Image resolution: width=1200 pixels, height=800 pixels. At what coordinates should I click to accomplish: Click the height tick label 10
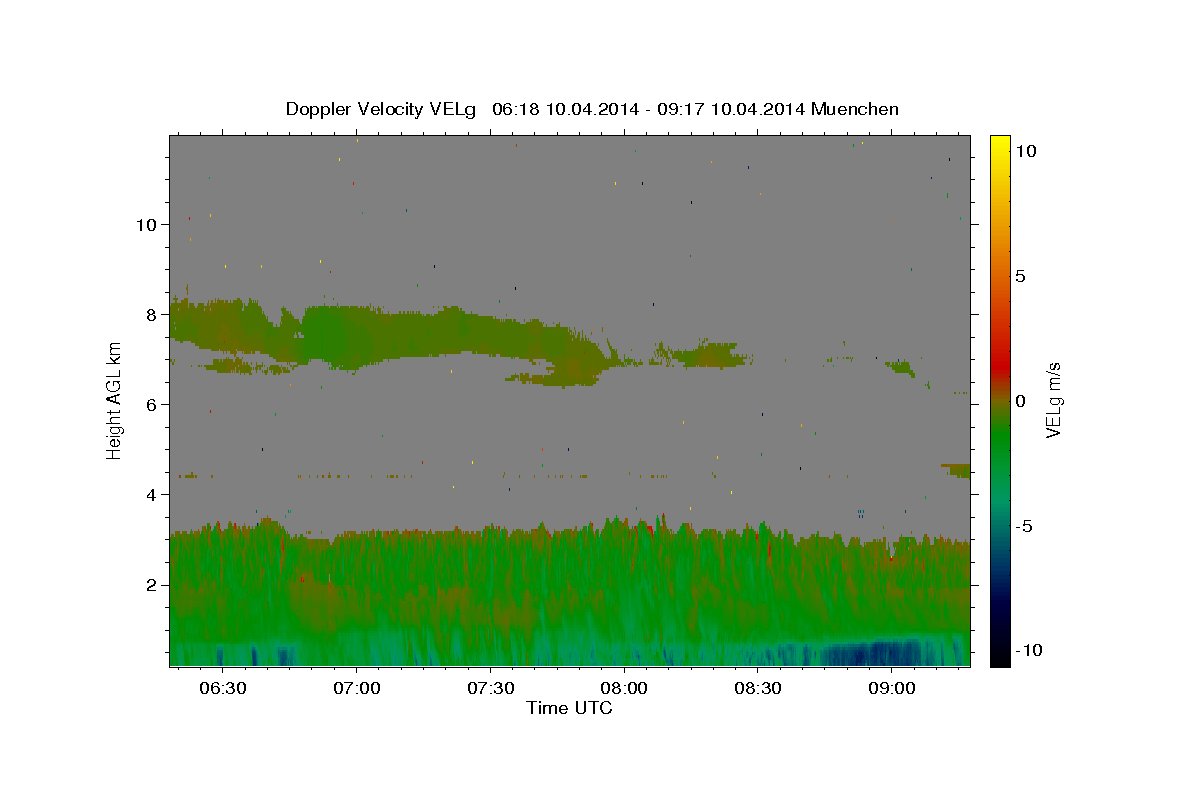[146, 224]
